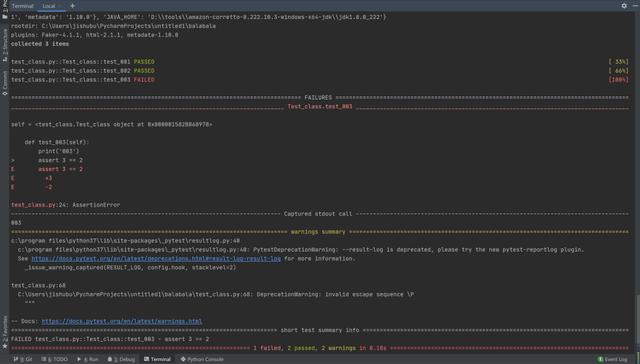Open terminal settings gear menu
This screenshot has width=640, height=364.
click(624, 6)
